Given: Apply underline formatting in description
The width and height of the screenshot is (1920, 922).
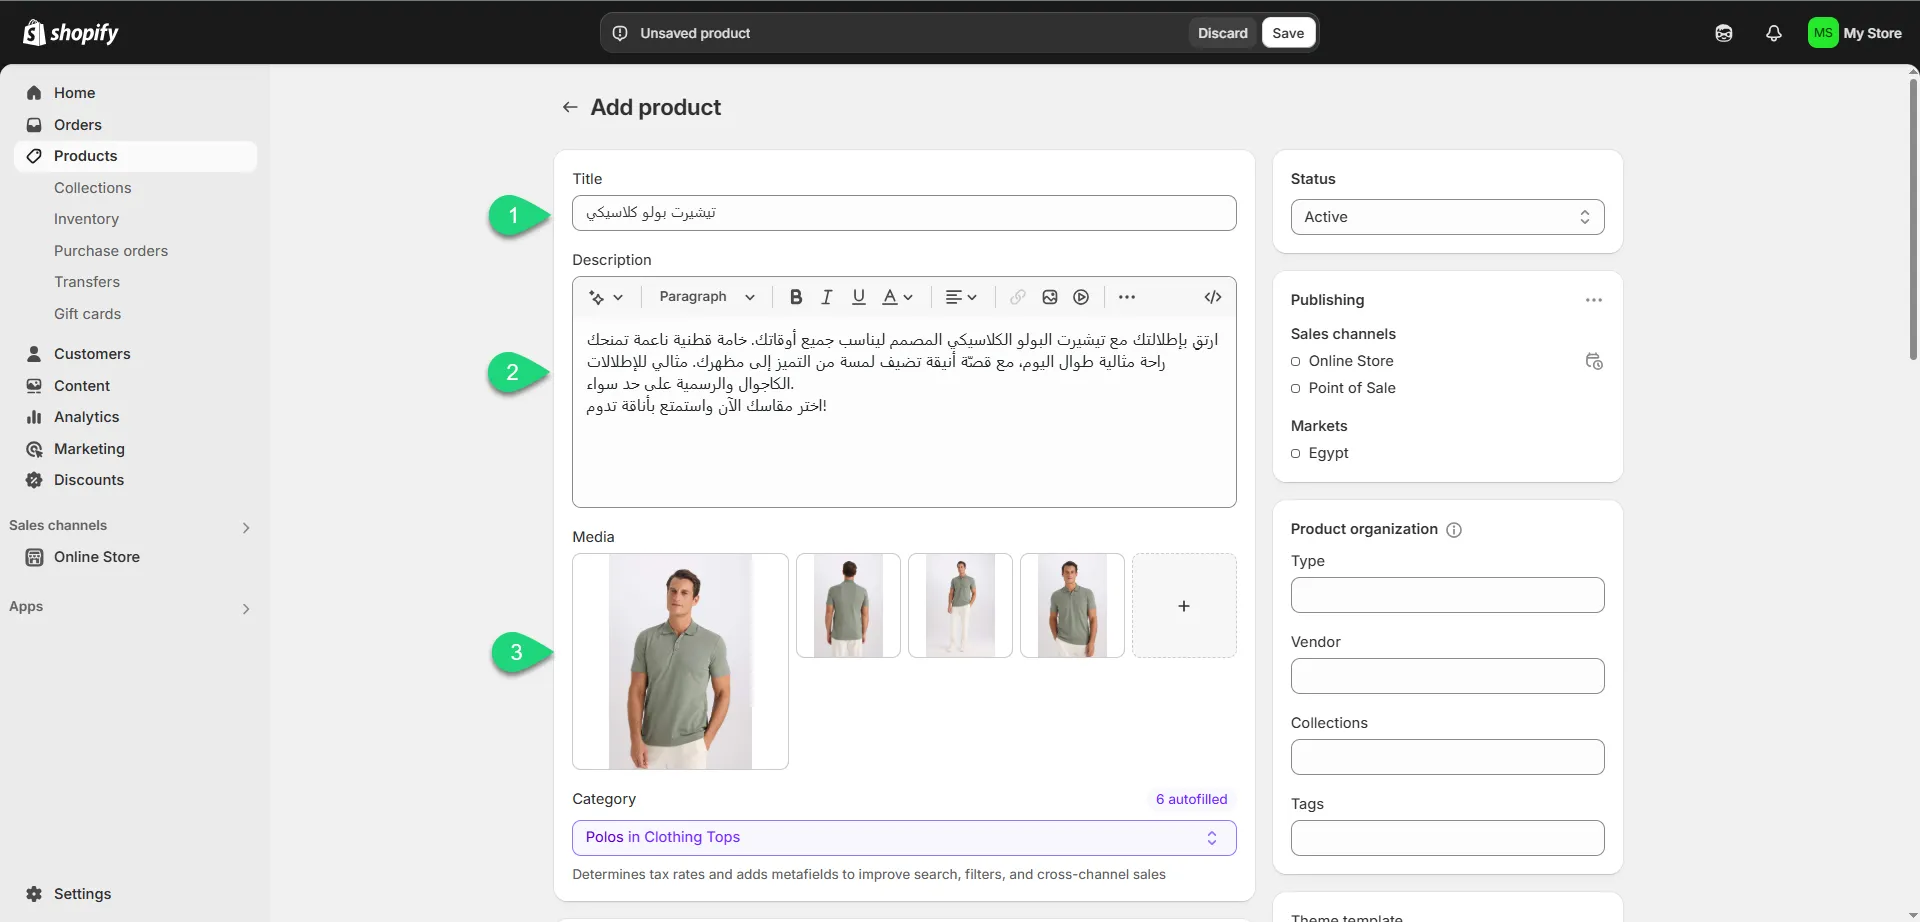Looking at the screenshot, I should click(x=858, y=297).
